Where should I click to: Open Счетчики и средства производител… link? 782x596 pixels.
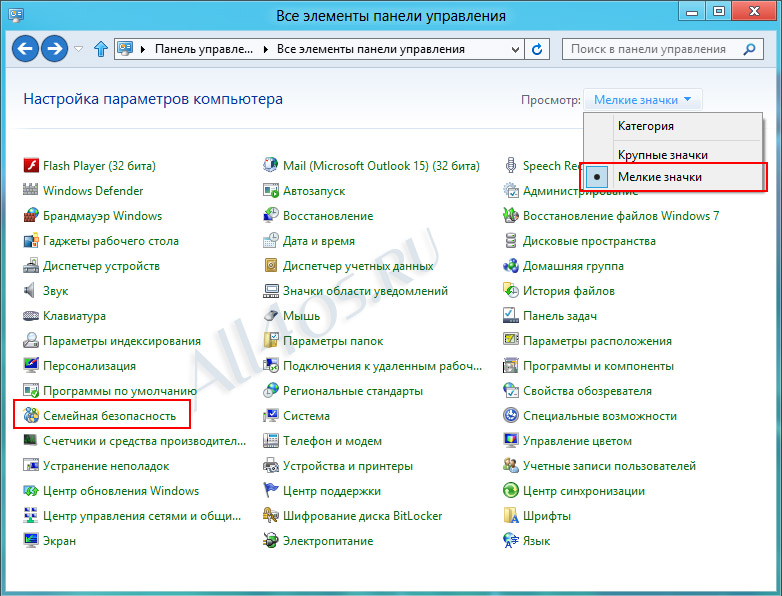[x=145, y=441]
